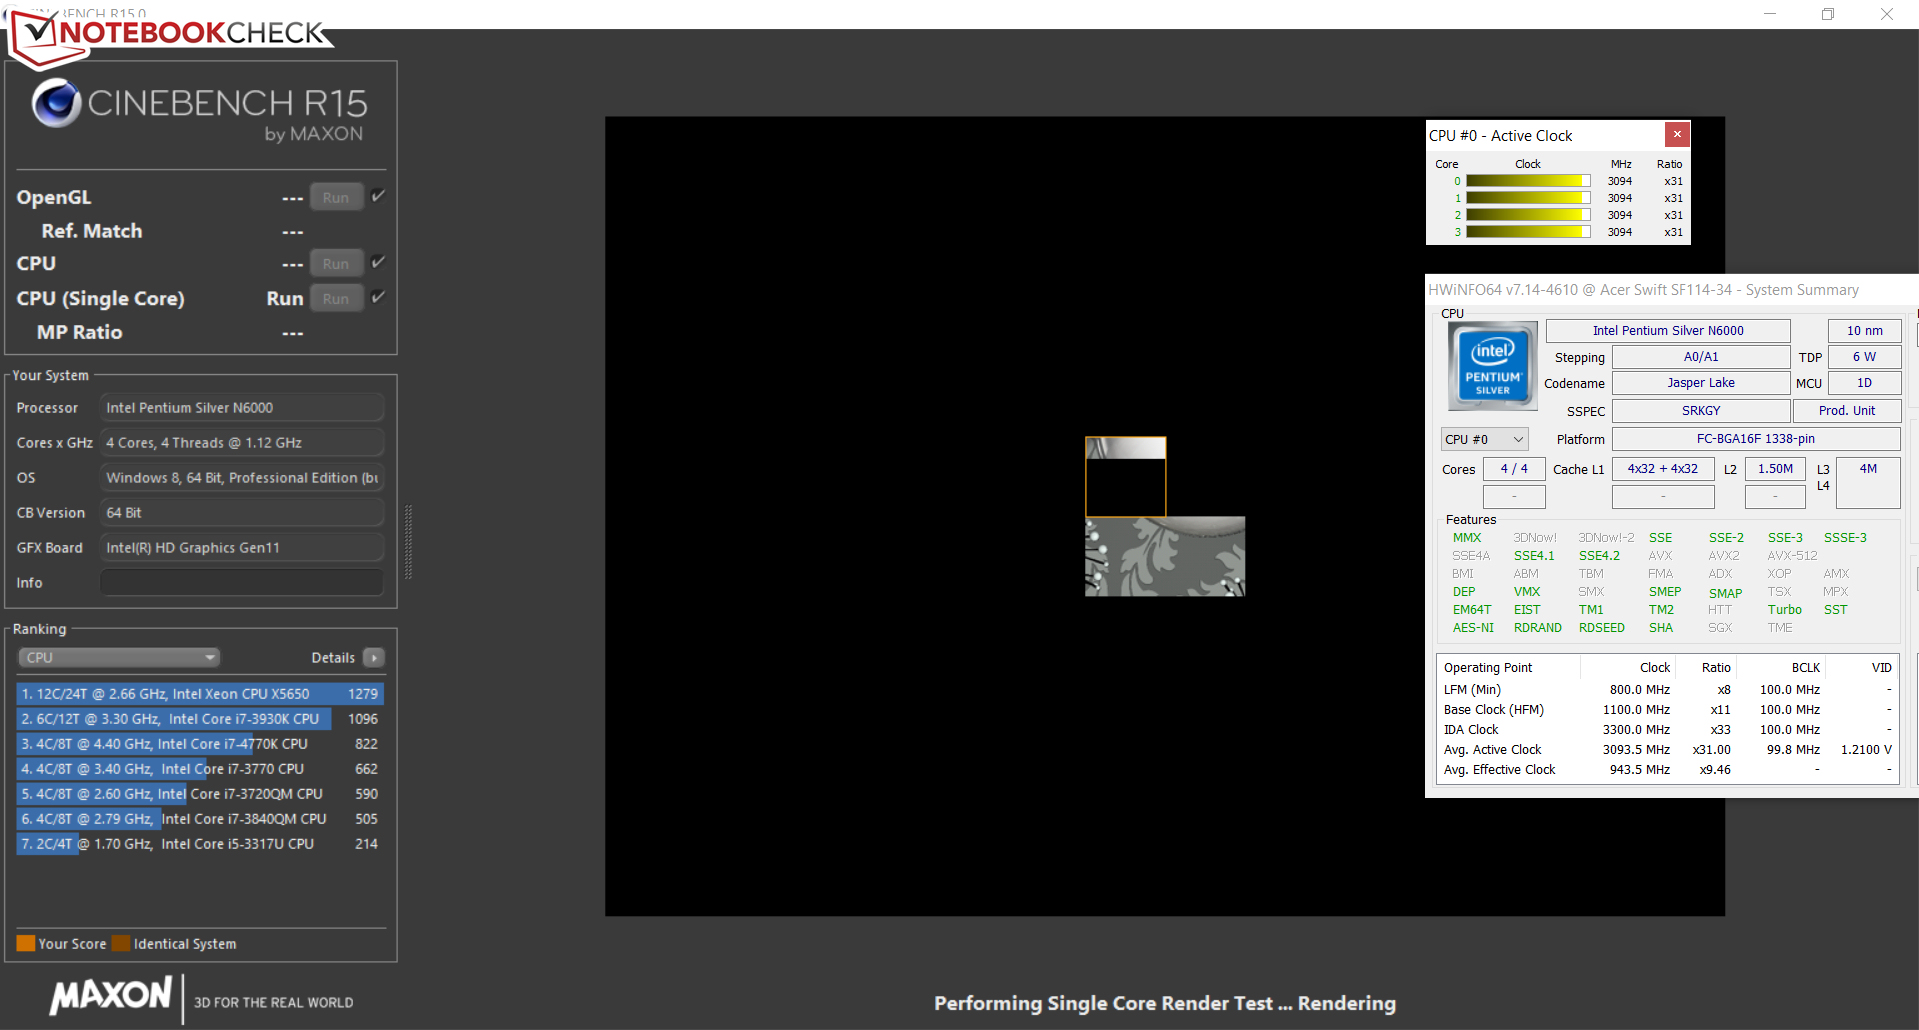Screen dimensions: 1919x1030
Task: Click Core 1 clock bar in Active Clock
Action: [1528, 198]
